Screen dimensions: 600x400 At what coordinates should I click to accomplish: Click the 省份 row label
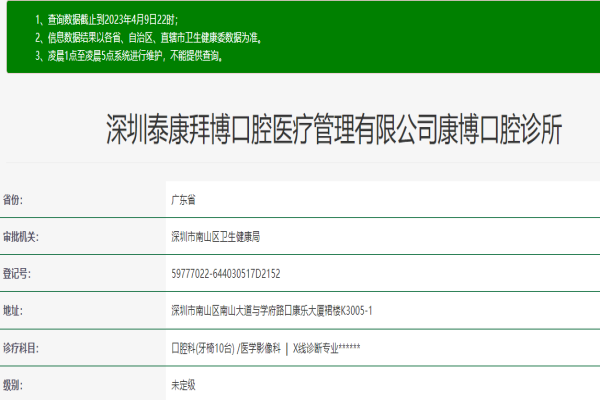(x=14, y=200)
